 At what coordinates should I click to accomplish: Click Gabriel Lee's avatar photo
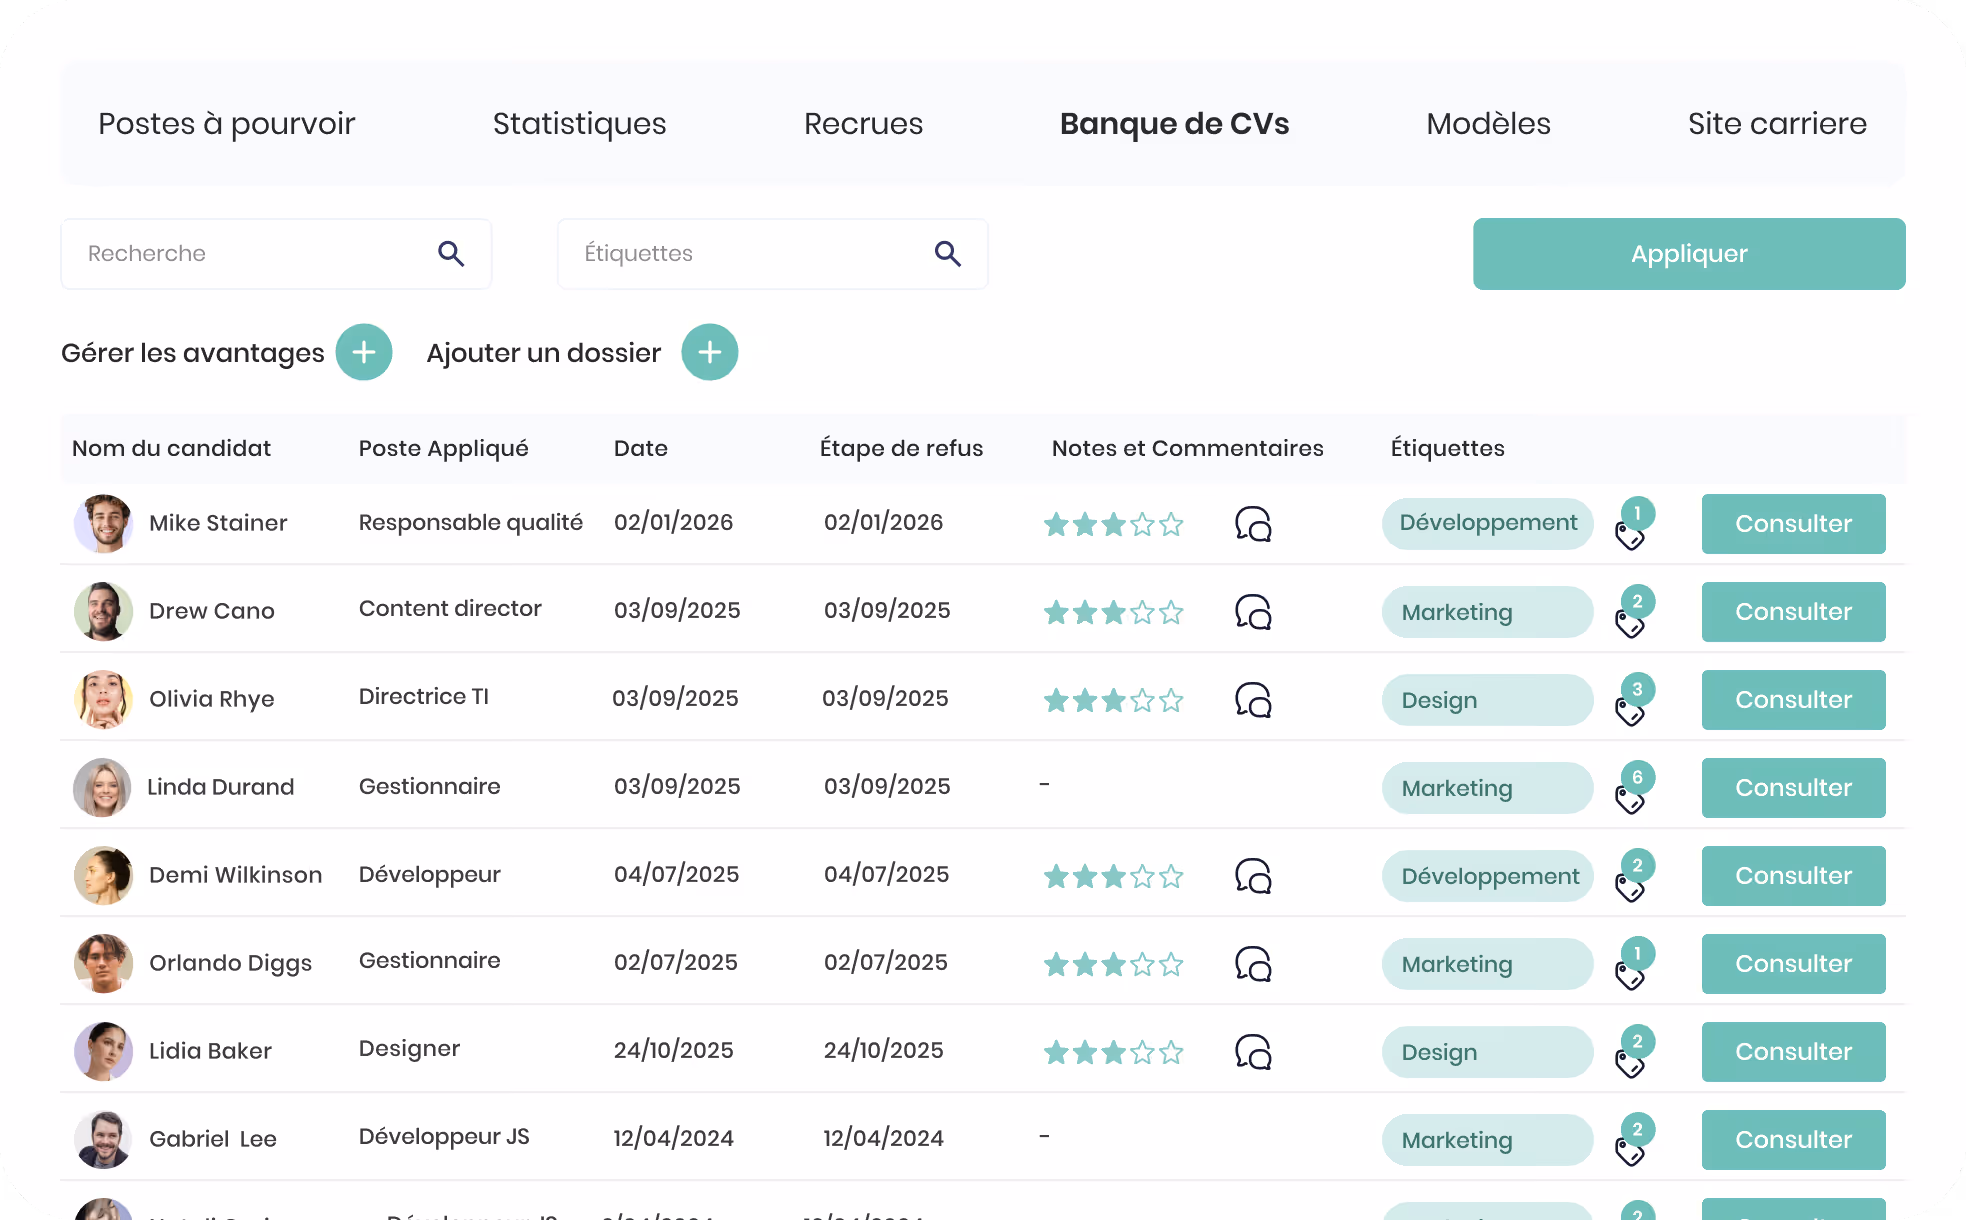[x=104, y=1140]
